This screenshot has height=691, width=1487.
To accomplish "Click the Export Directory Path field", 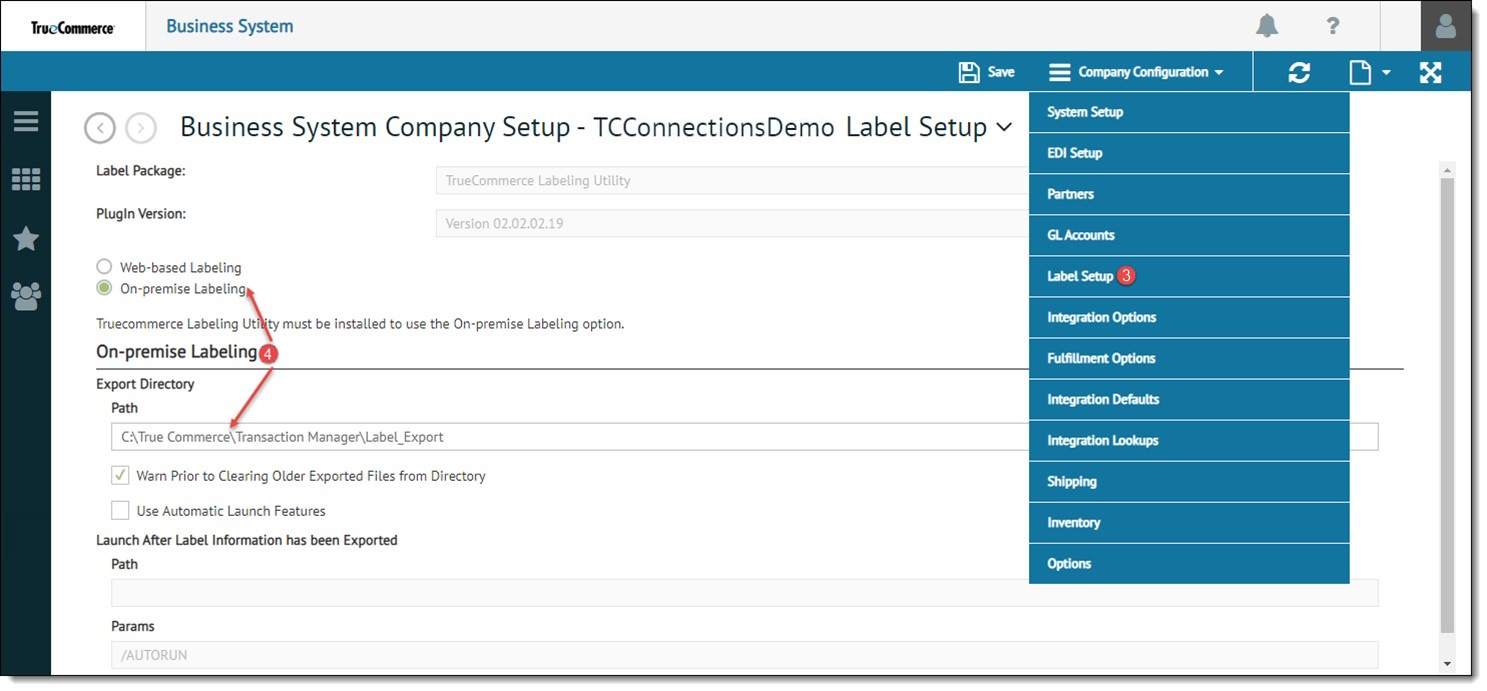I will pyautogui.click(x=745, y=437).
